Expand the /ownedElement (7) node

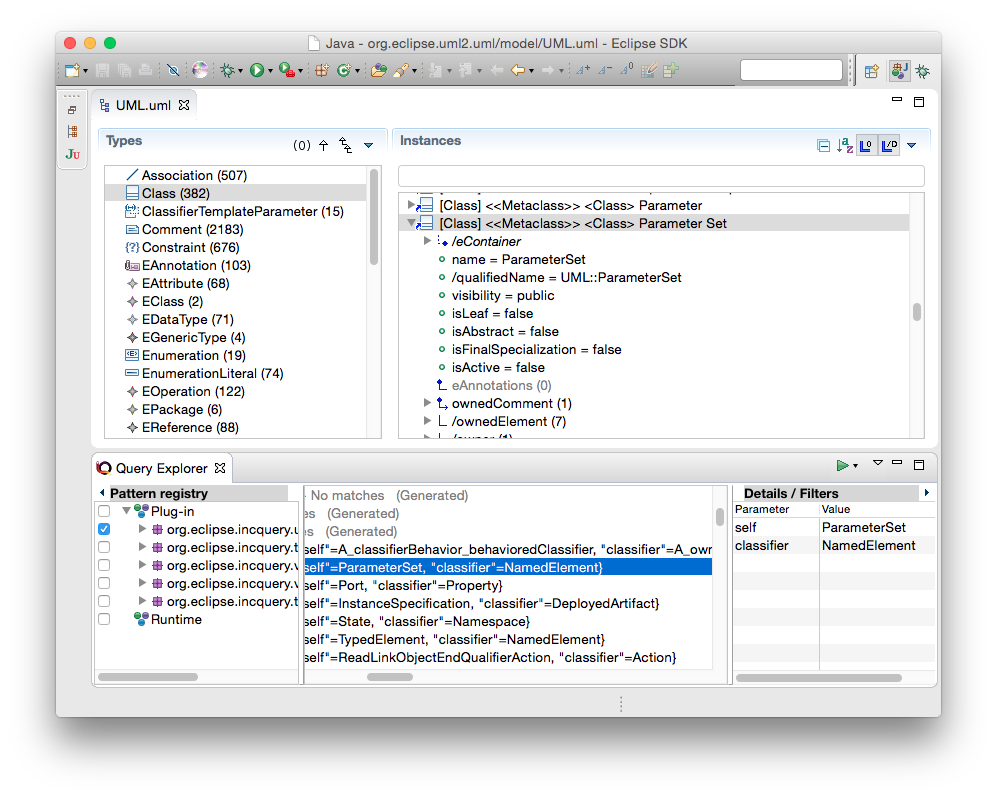(427, 420)
